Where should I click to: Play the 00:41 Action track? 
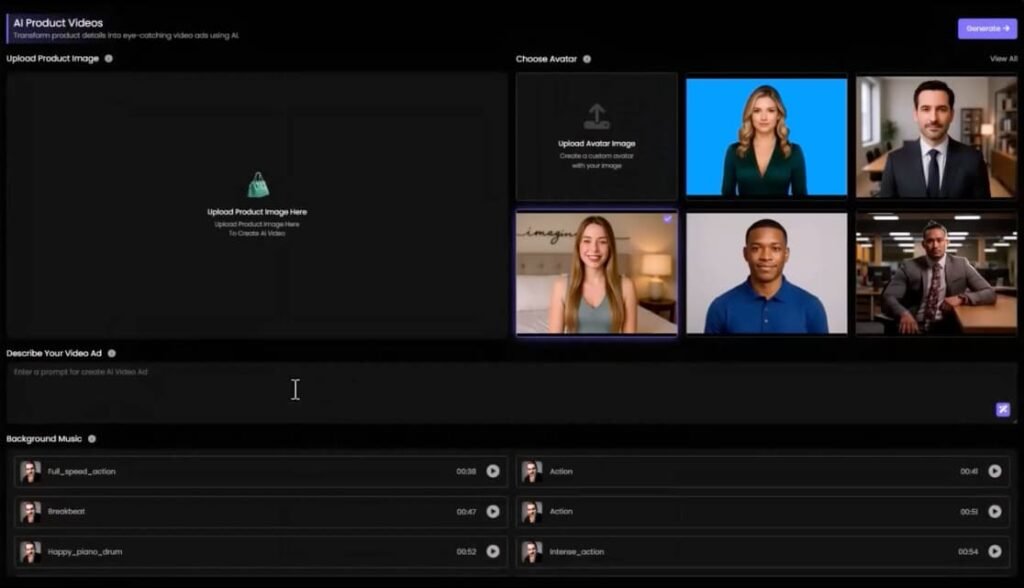[x=994, y=471]
